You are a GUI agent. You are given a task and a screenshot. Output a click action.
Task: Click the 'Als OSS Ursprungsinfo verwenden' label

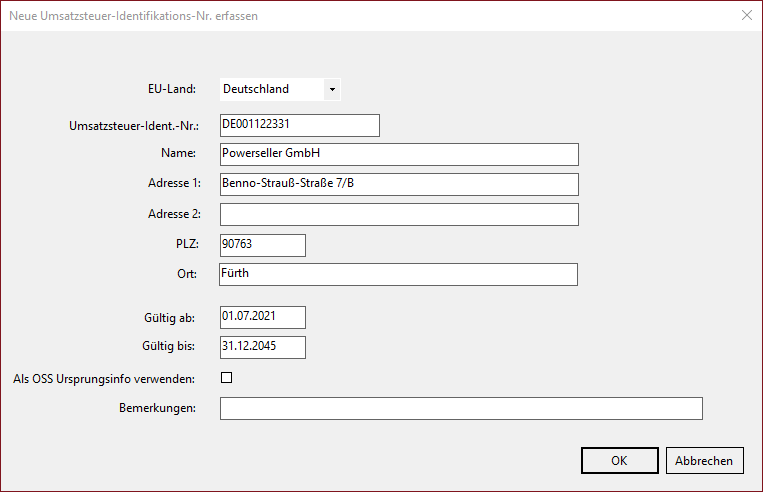pyautogui.click(x=109, y=378)
